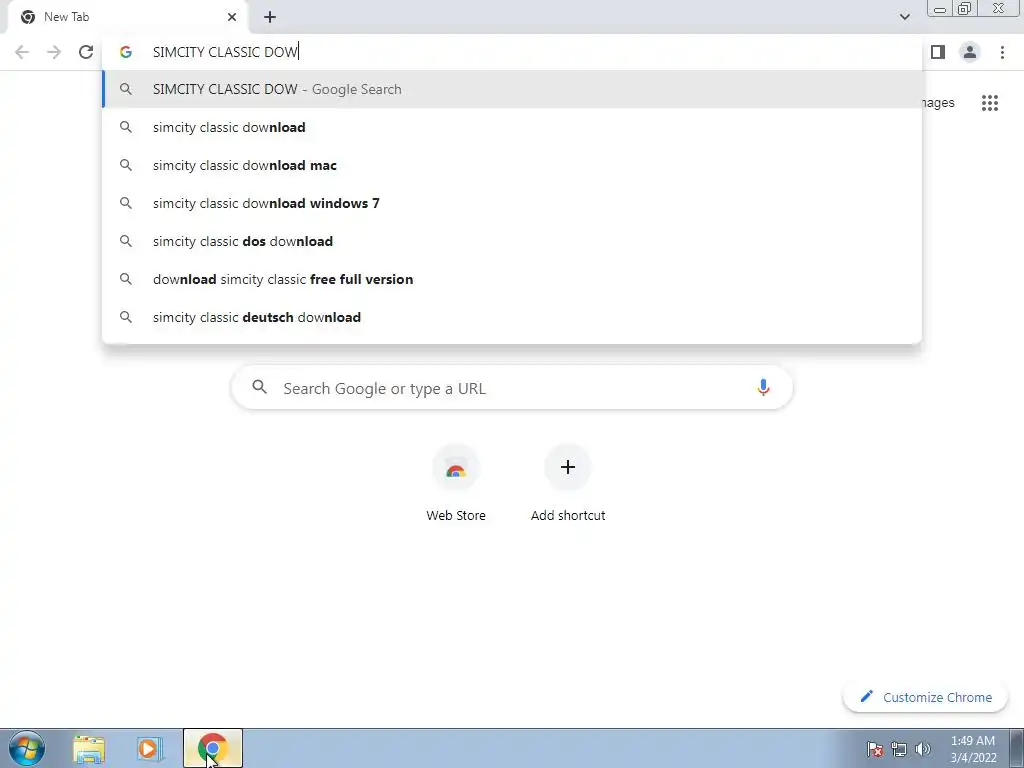This screenshot has width=1024, height=768.
Task: Select 'simcity classic deutsch download' suggestion
Action: tap(512, 317)
